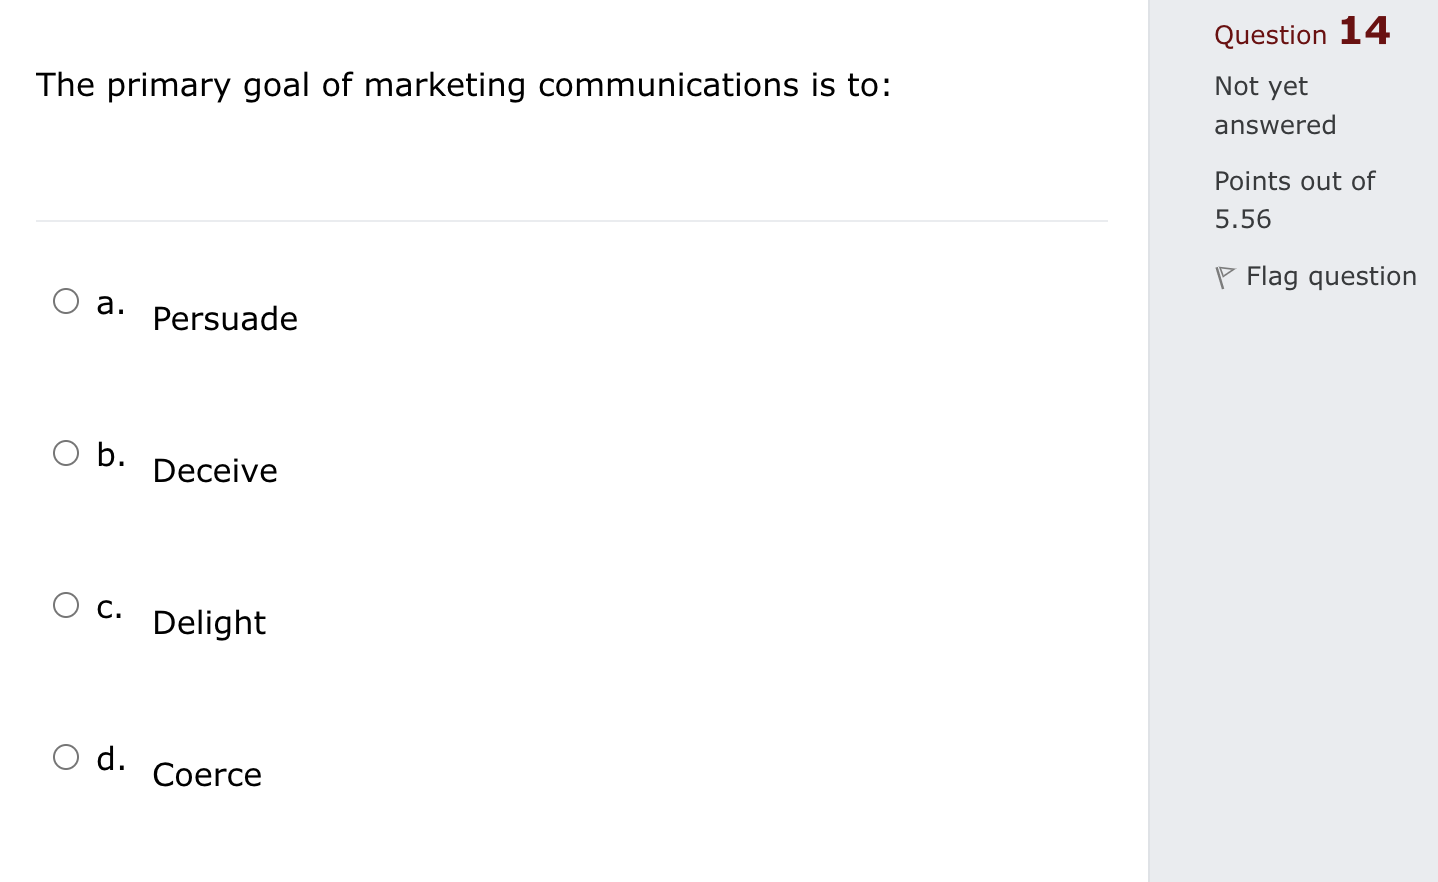Image resolution: width=1438 pixels, height=882 pixels.
Task: Click option letter d.
Action: pyautogui.click(x=111, y=759)
